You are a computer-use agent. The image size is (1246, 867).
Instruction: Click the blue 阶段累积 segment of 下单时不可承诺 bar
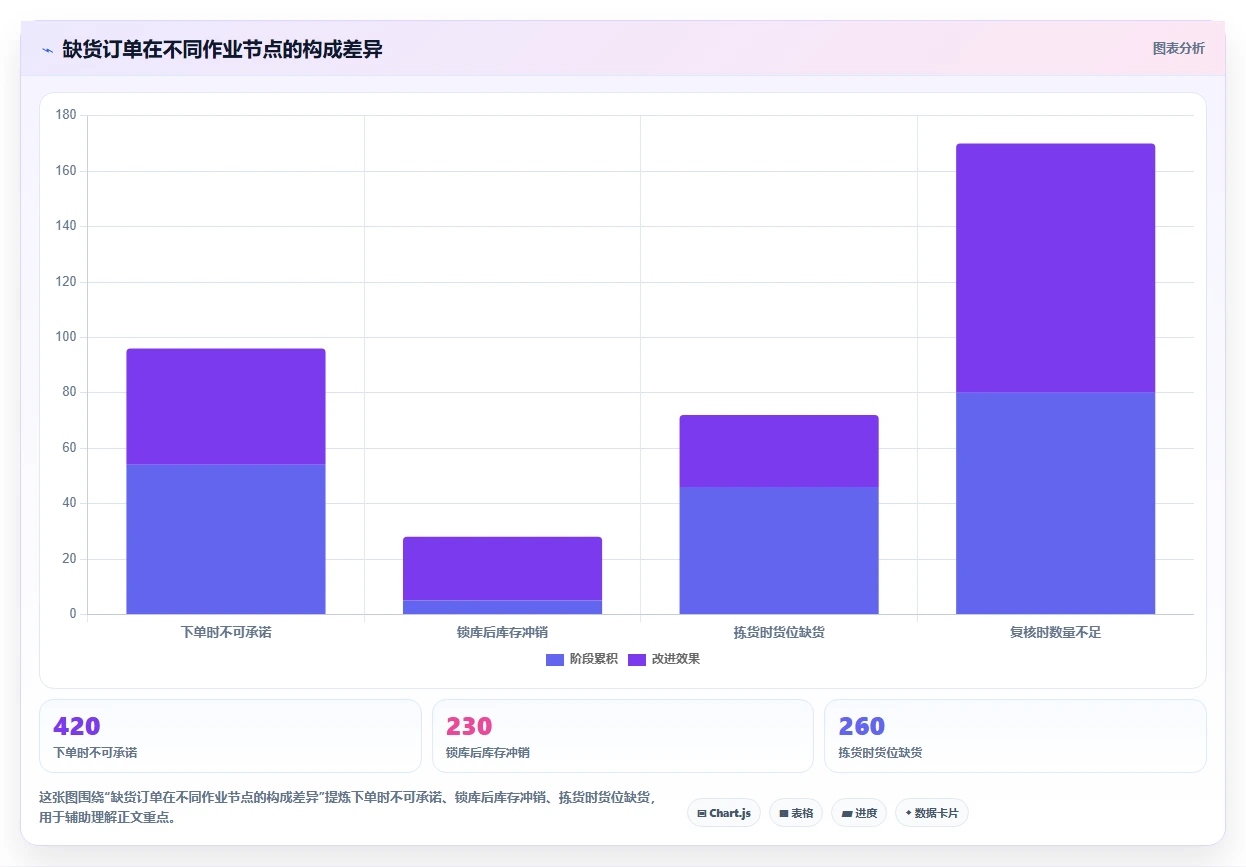click(x=226, y=539)
